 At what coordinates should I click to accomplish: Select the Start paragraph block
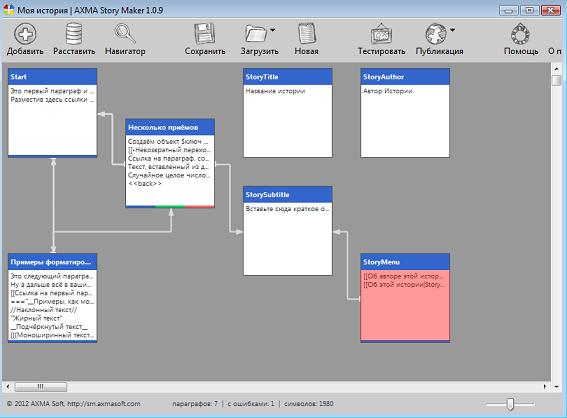click(52, 113)
